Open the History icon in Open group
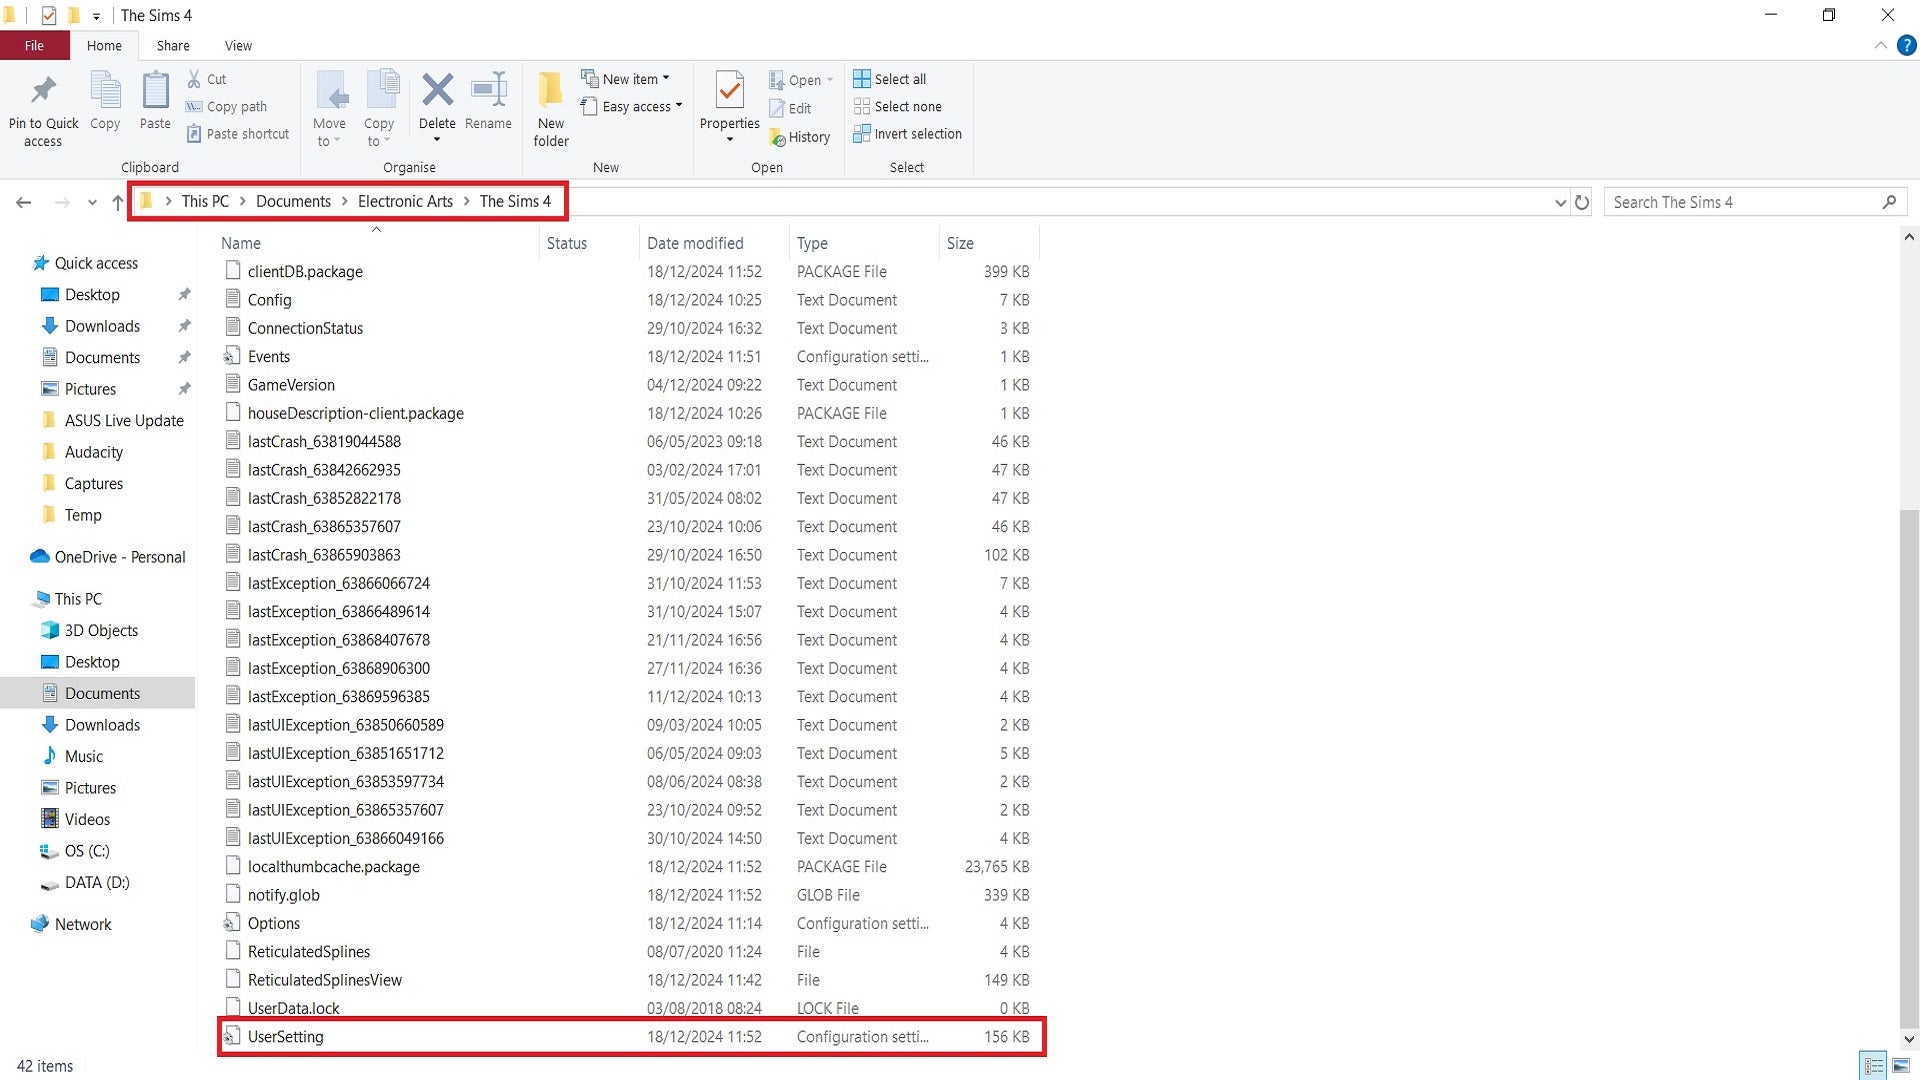1920x1080 pixels. click(801, 137)
